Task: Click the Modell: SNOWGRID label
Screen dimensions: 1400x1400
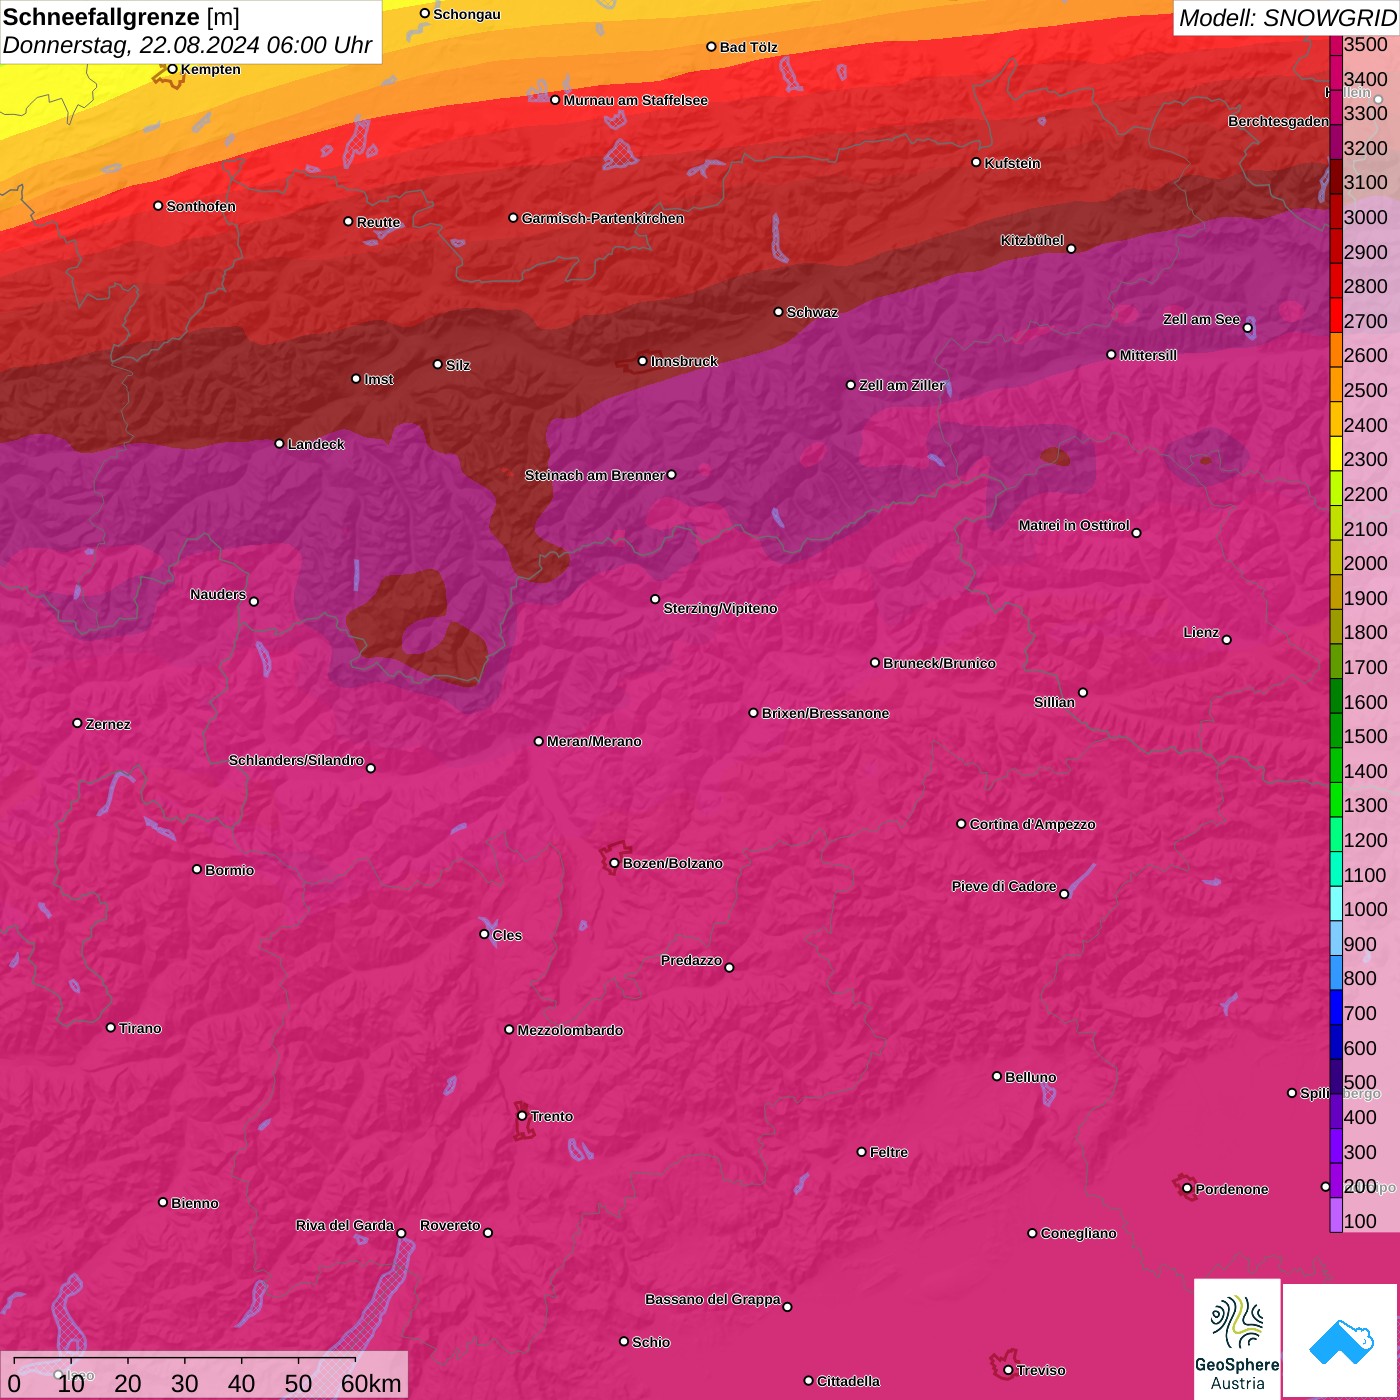Action: pos(1286,18)
